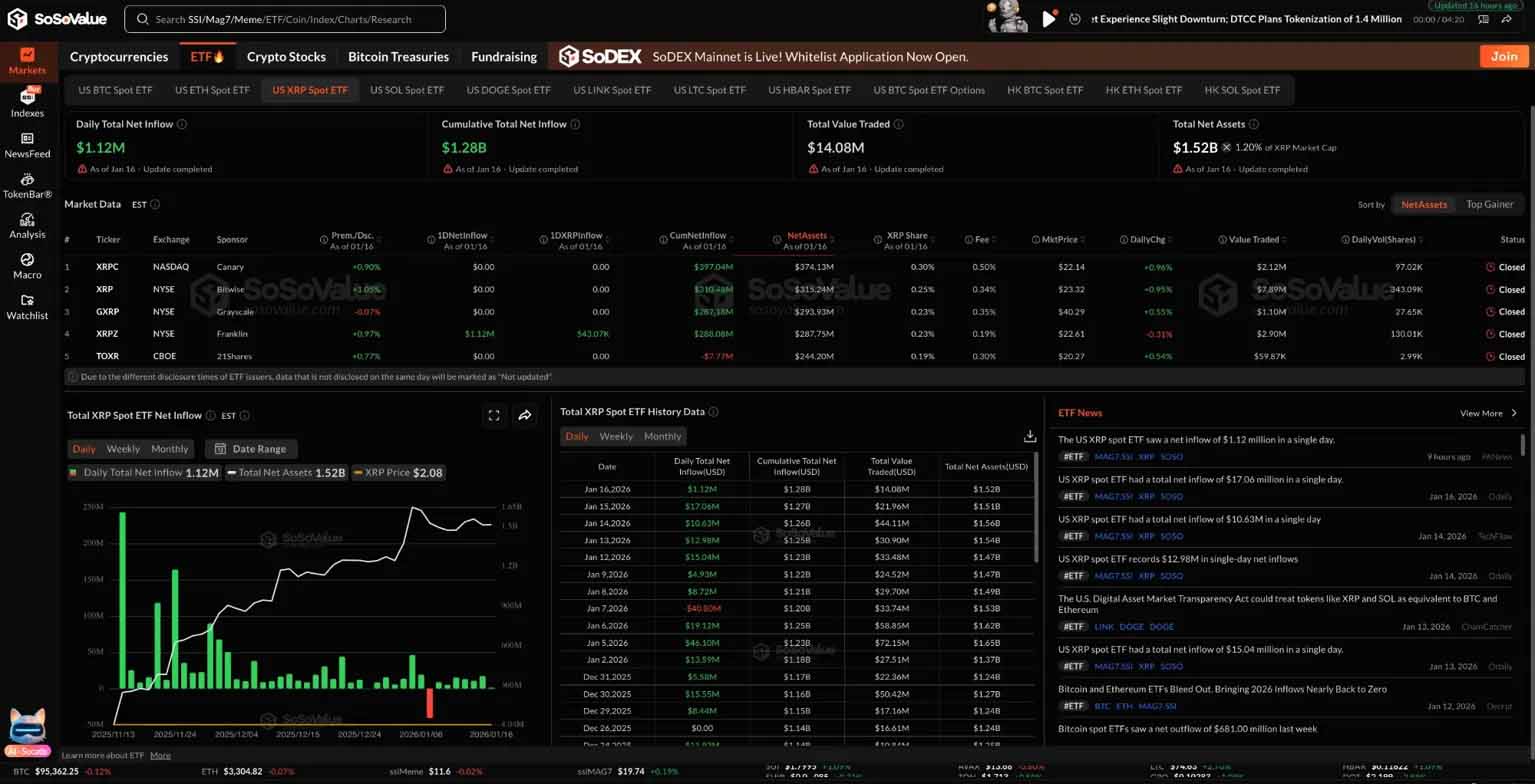The width and height of the screenshot is (1535, 784).
Task: Toggle Total Net Assets chart series
Action: [x=286, y=472]
